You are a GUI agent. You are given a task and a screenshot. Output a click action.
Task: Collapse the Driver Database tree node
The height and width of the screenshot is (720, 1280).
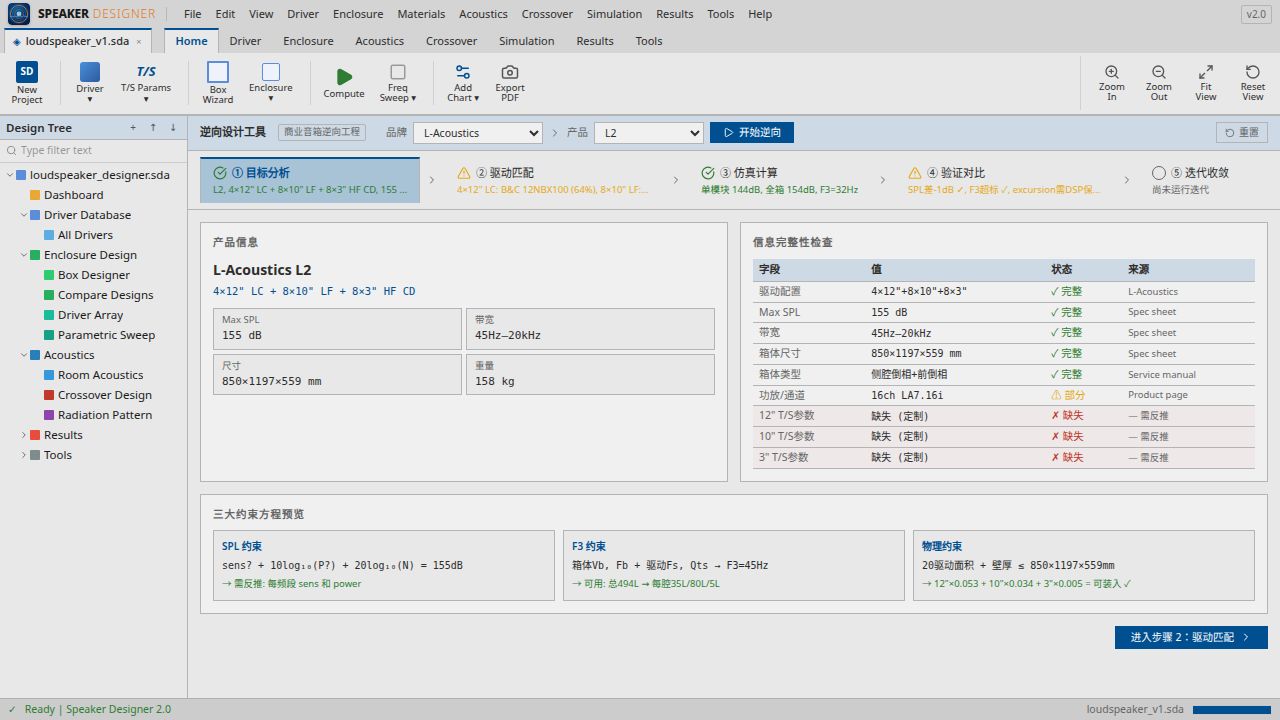[x=24, y=215]
